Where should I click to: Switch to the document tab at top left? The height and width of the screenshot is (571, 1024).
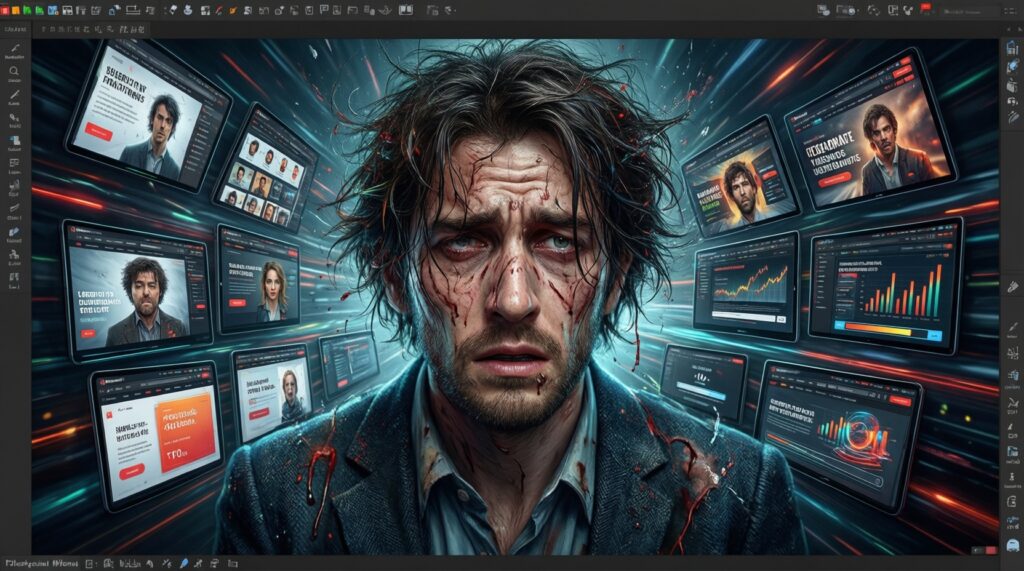(x=15, y=30)
